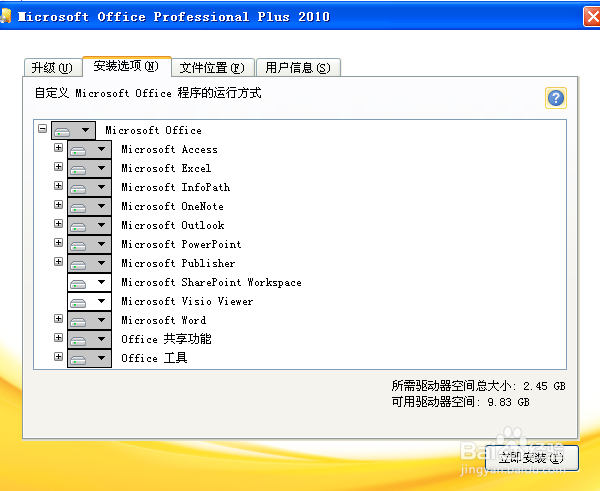
Task: Select the Office 工具 label
Action: (x=154, y=358)
